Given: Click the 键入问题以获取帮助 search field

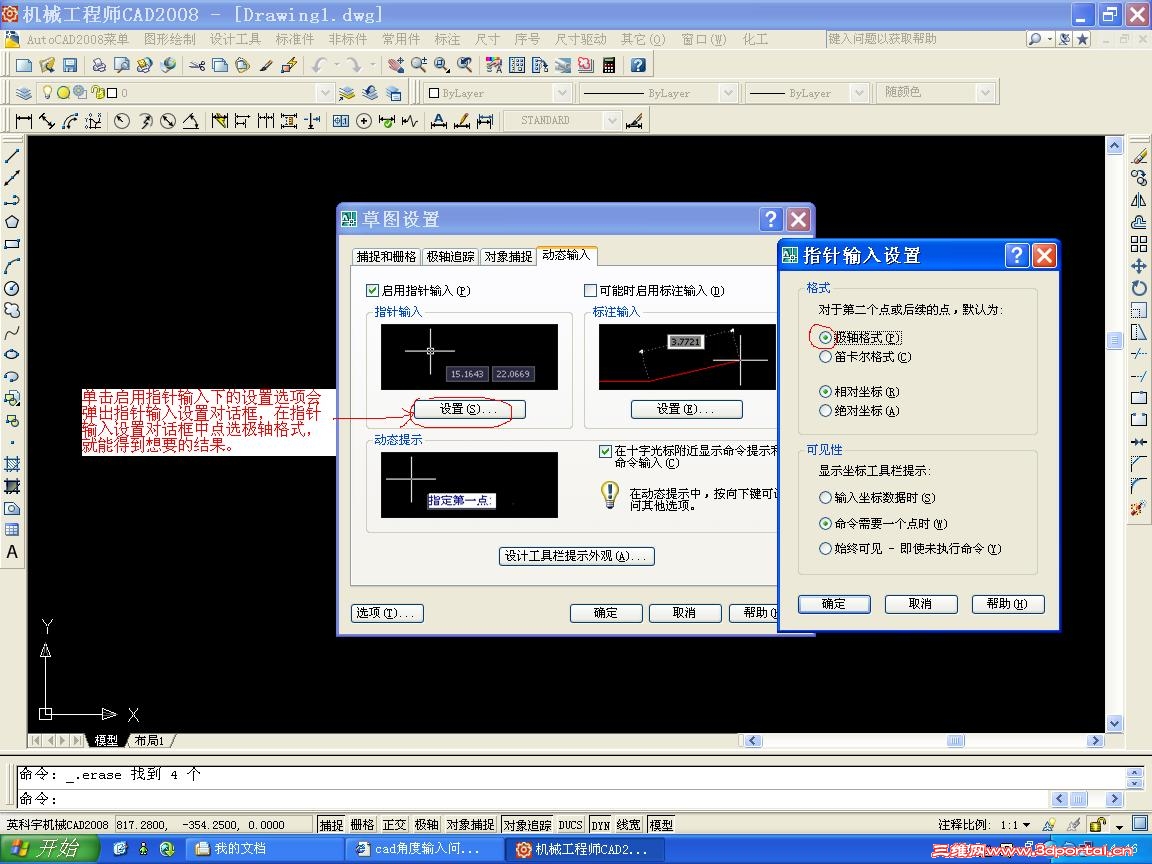Looking at the screenshot, I should click(x=925, y=39).
